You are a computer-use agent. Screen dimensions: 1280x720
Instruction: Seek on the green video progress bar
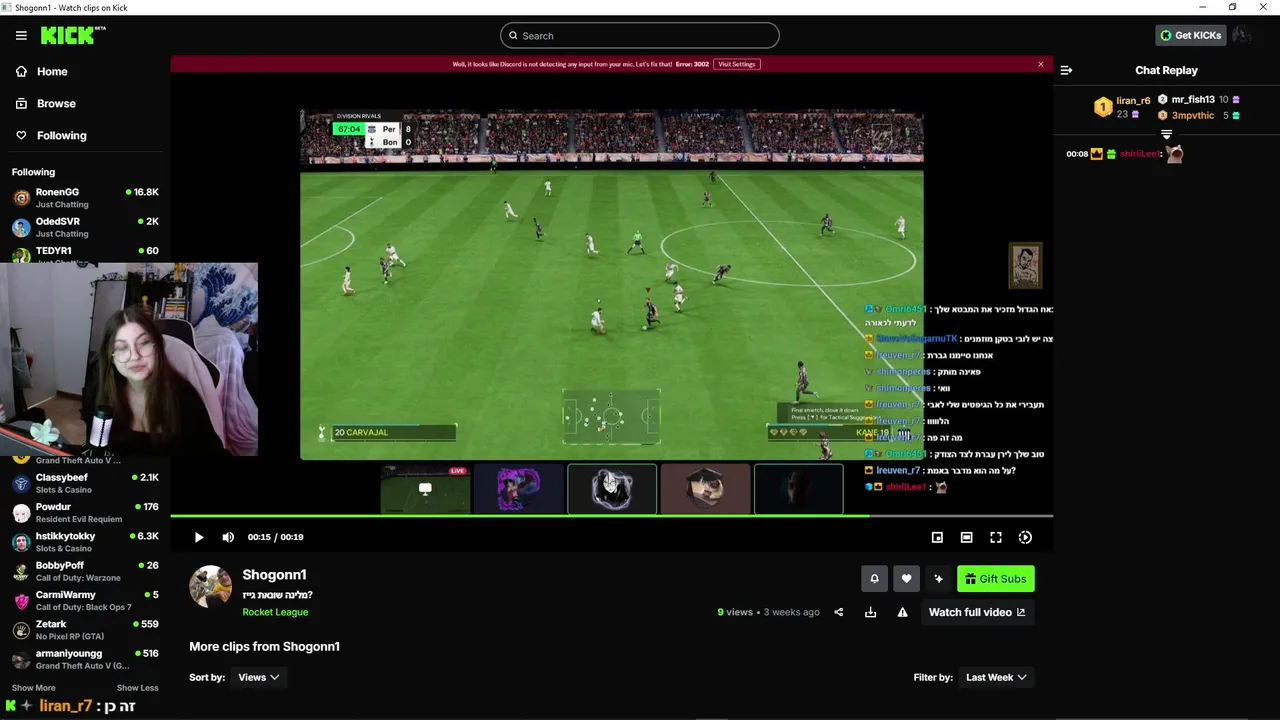click(x=611, y=516)
